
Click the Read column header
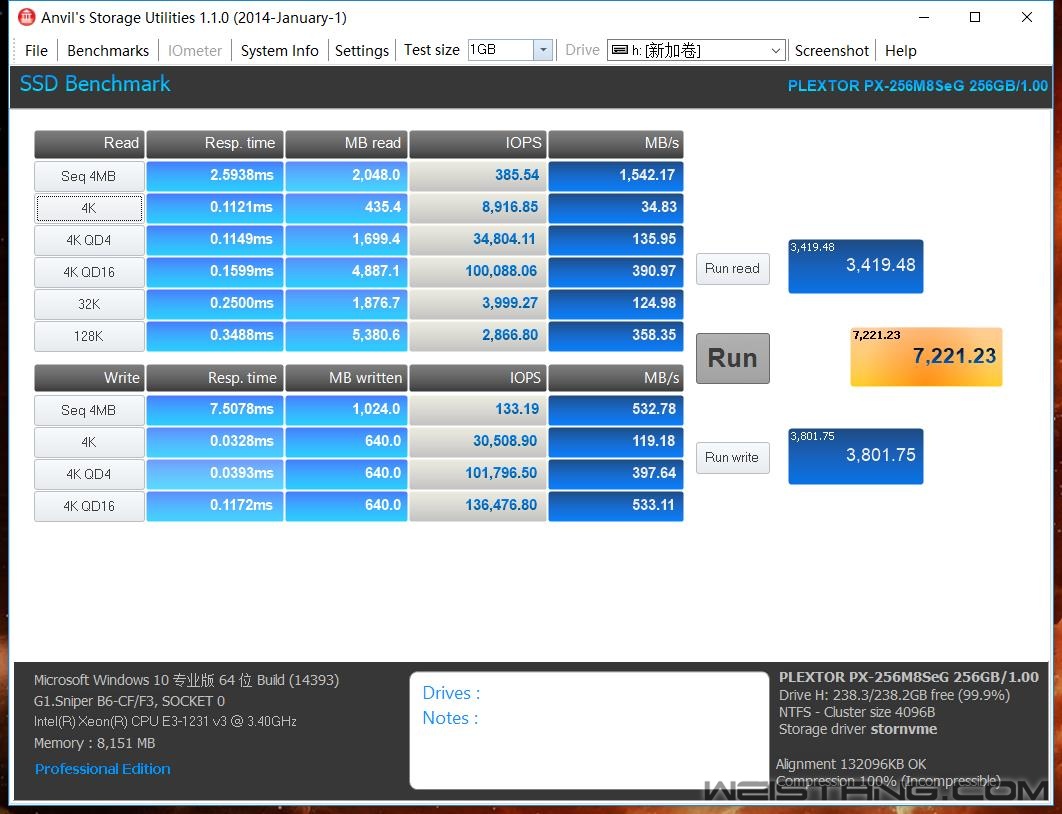(89, 144)
